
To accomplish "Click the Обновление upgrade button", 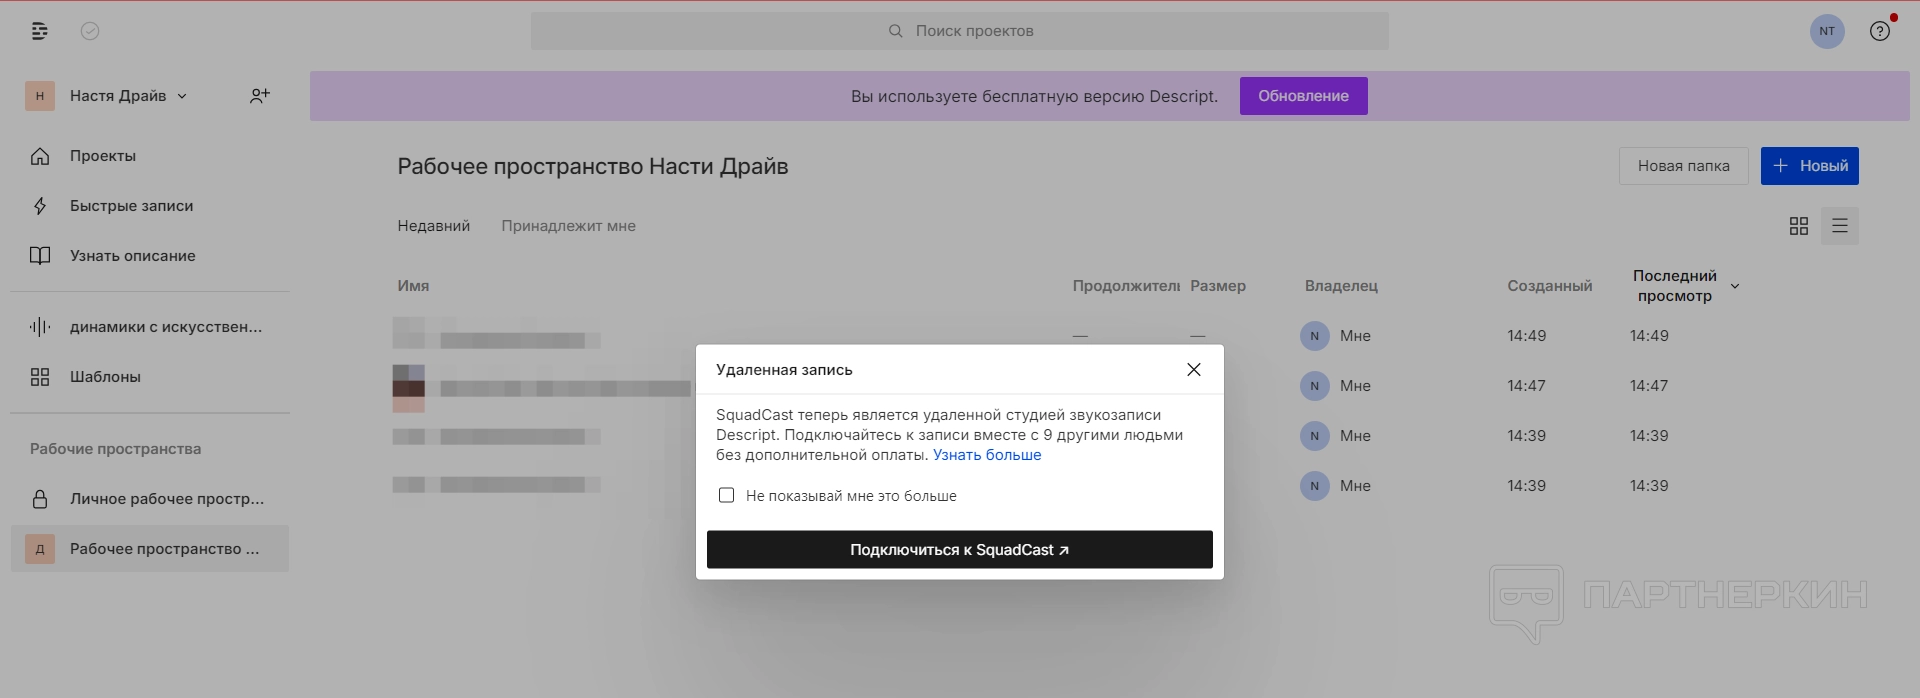I will (x=1304, y=96).
